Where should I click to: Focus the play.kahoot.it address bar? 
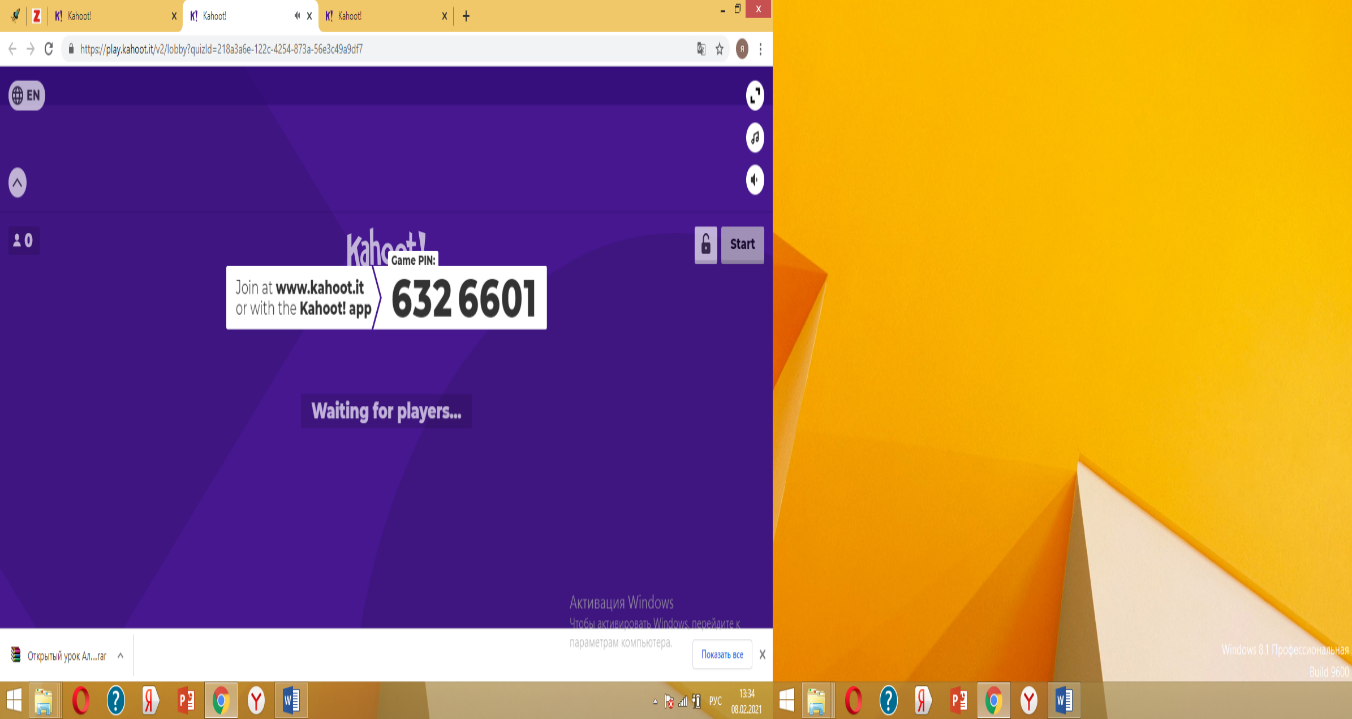tap(380, 48)
